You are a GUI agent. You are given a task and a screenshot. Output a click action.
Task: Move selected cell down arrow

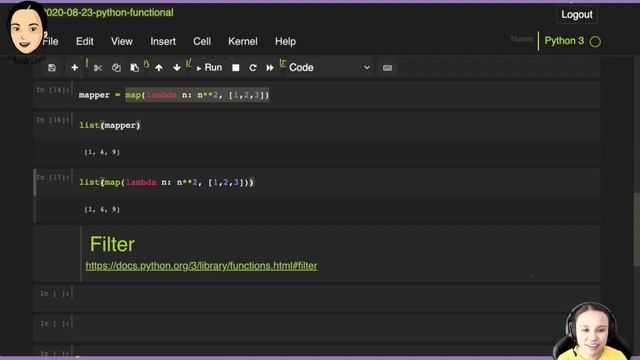pos(177,68)
